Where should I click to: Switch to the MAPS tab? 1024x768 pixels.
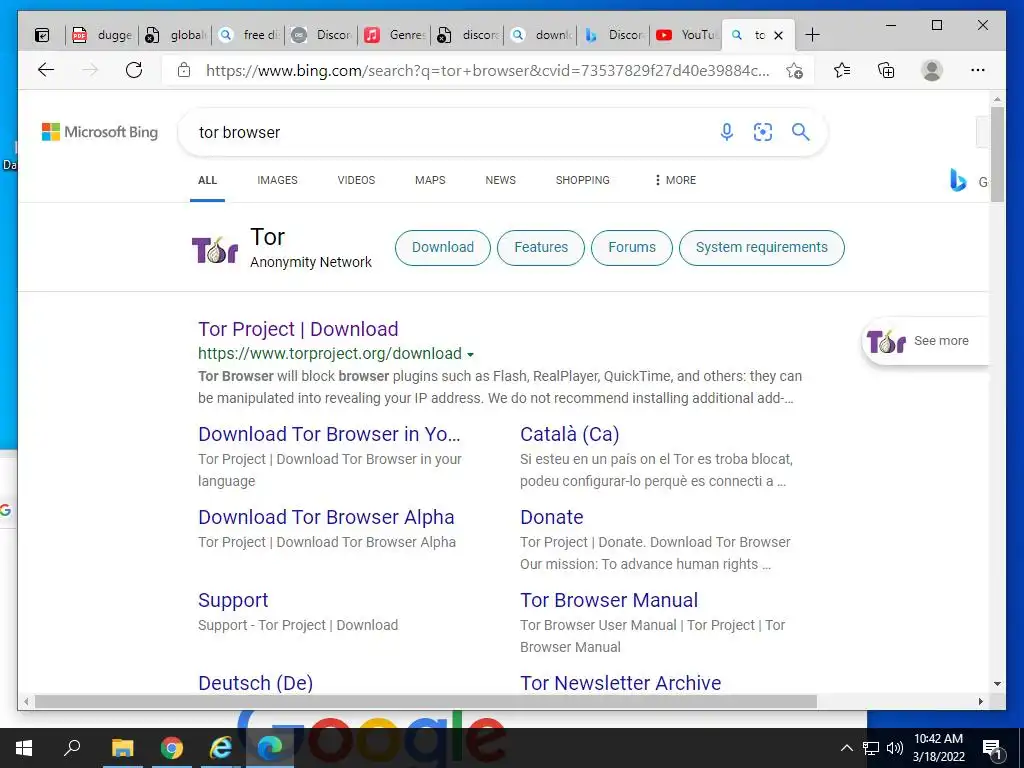tap(430, 180)
